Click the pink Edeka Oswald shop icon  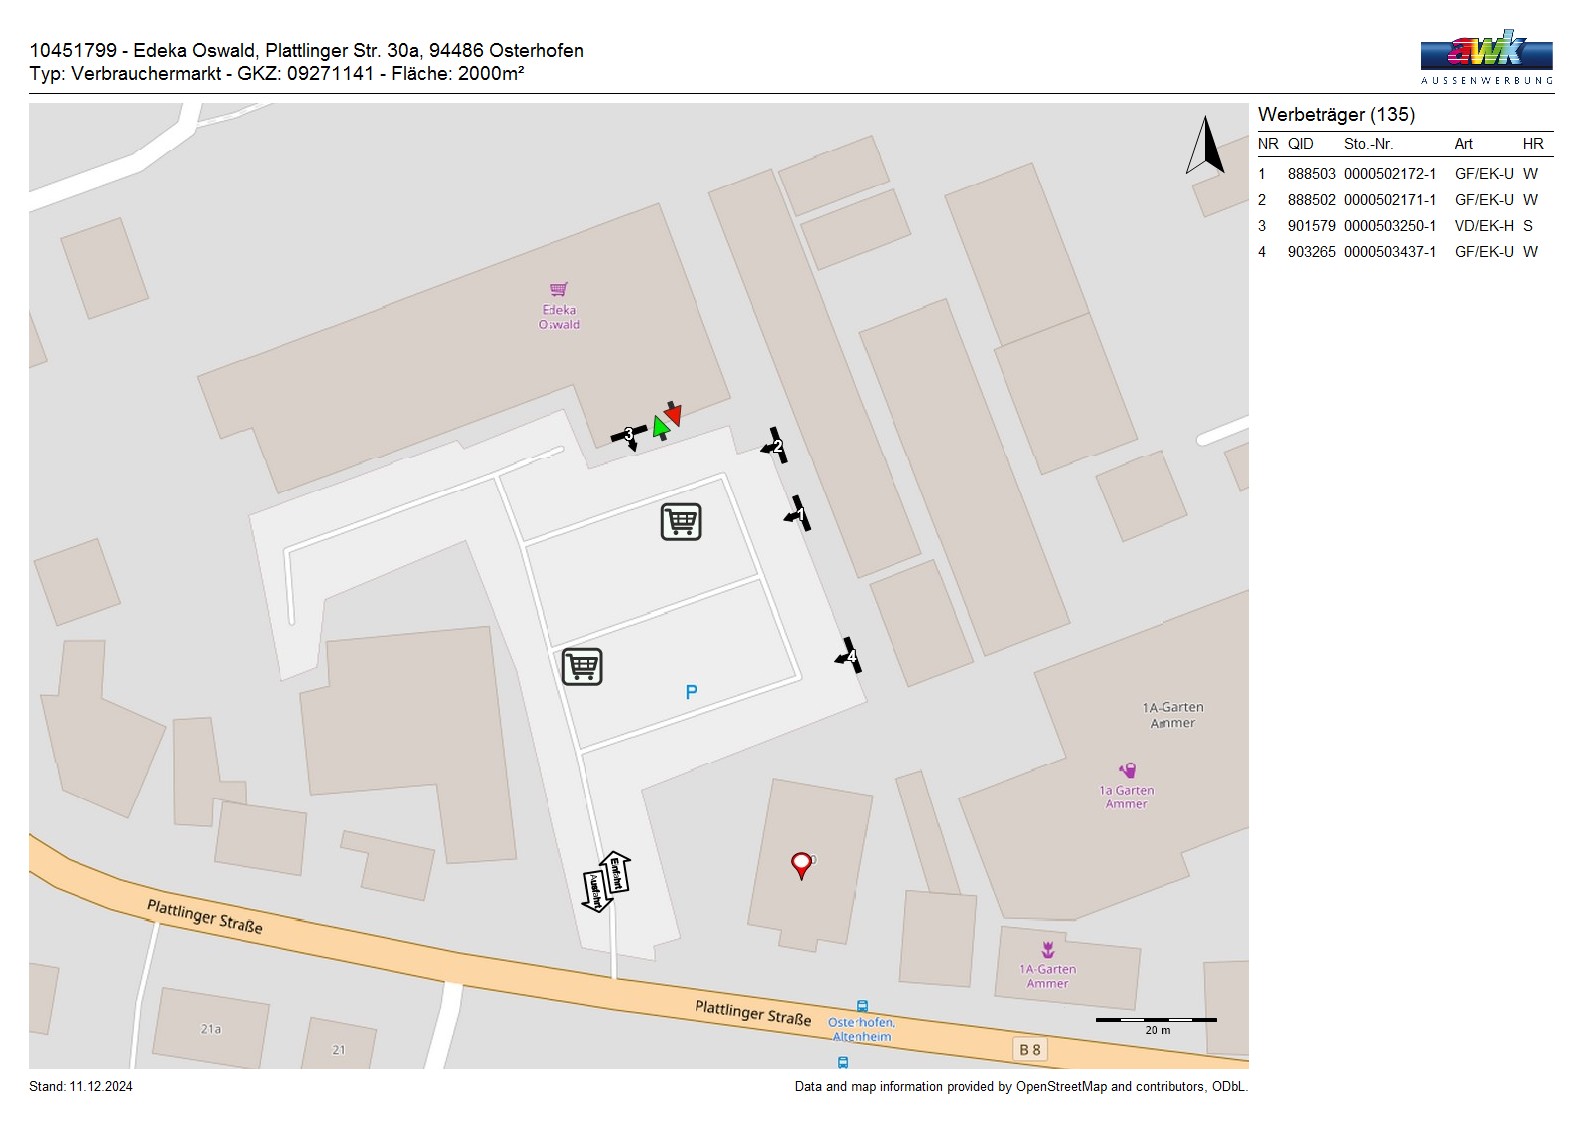coord(559,290)
